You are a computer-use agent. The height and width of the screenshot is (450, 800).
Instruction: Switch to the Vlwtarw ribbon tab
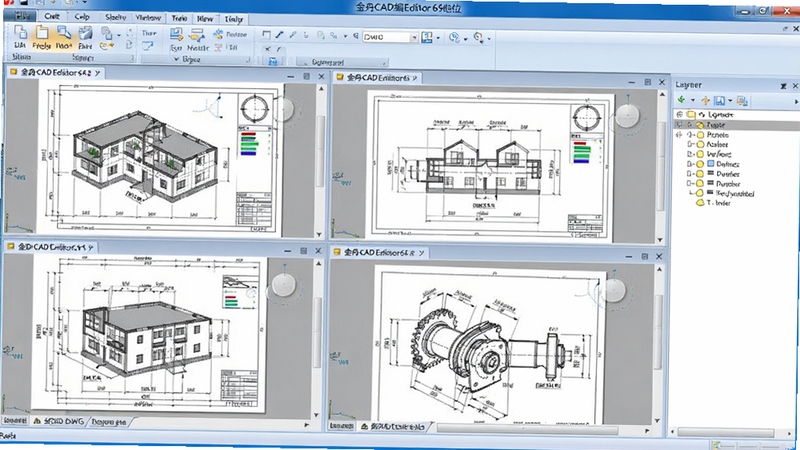tap(148, 18)
